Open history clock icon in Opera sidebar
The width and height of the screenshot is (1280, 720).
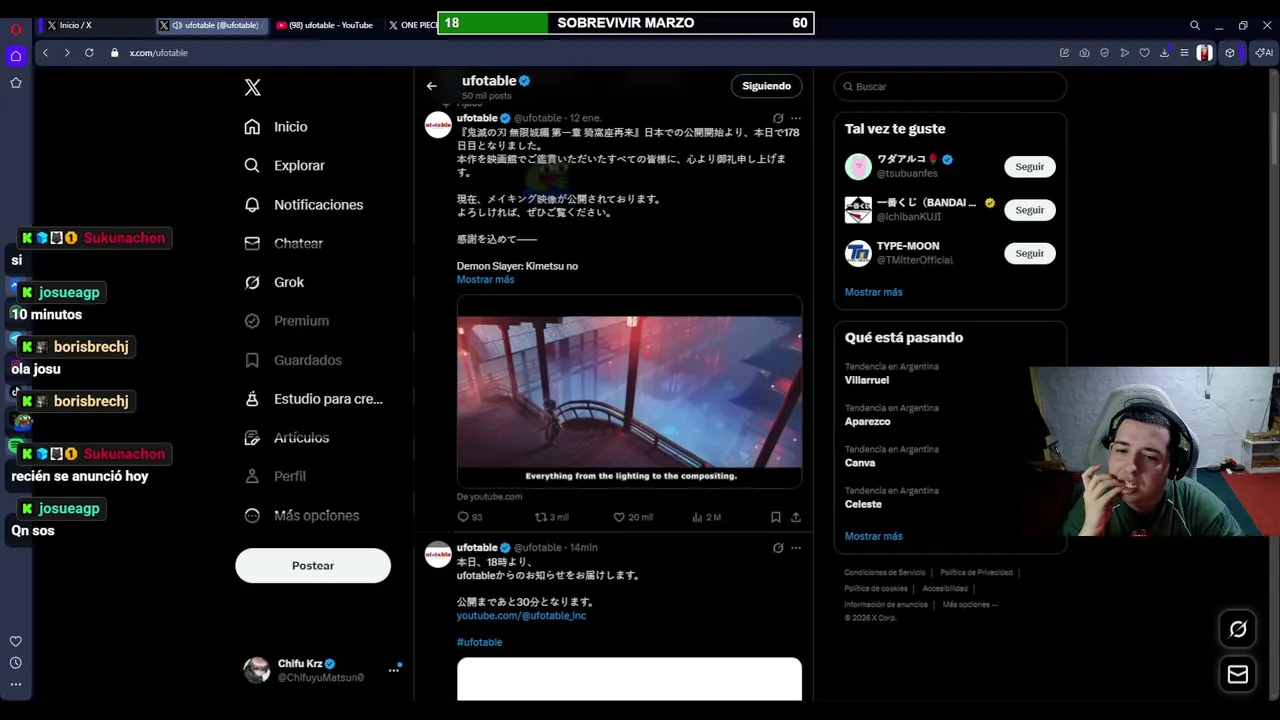[x=16, y=663]
